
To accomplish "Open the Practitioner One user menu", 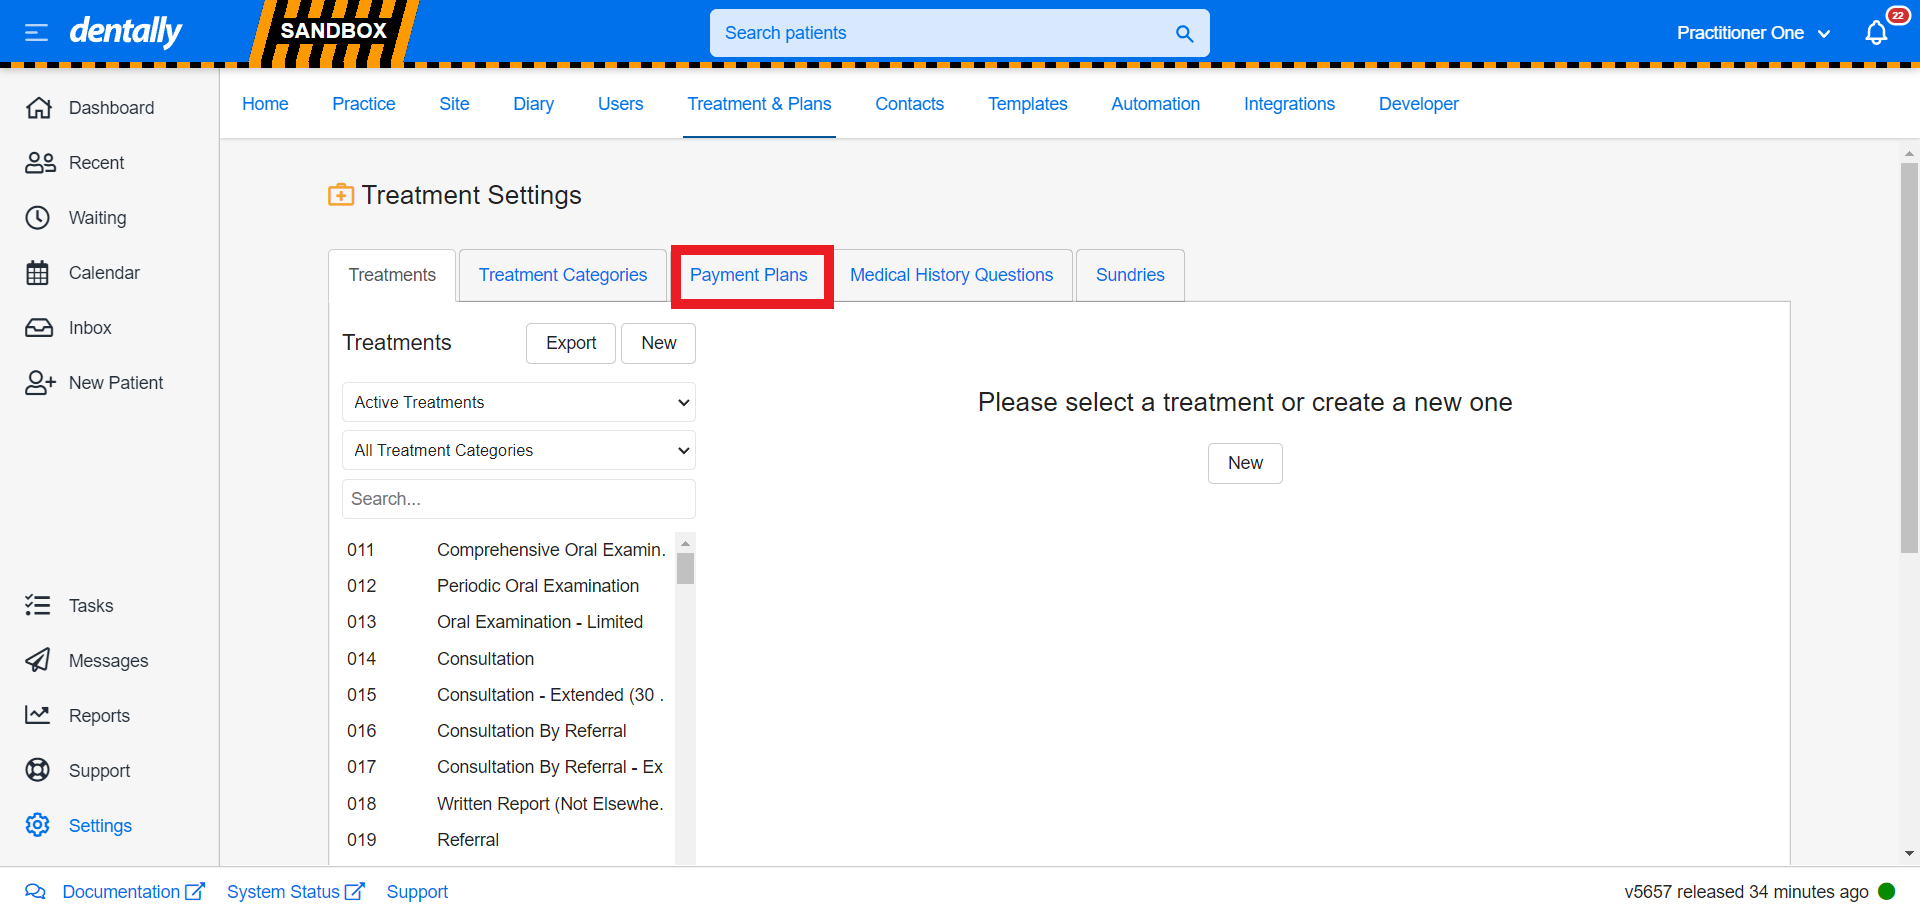I will point(1752,33).
